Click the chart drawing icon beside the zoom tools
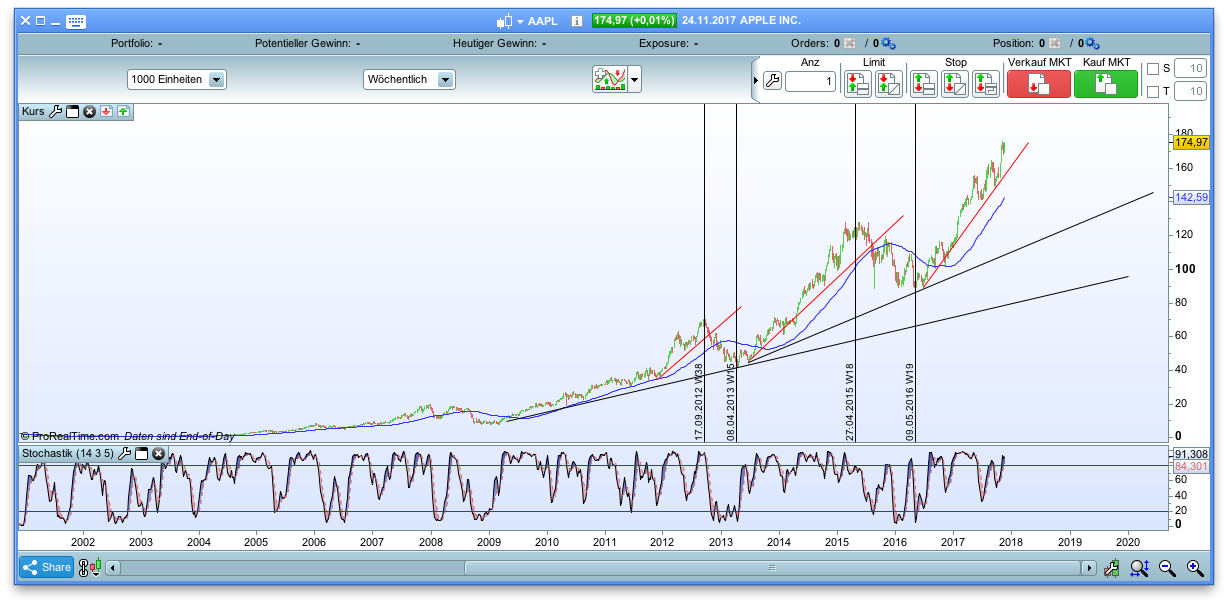Viewport: 1228px width, 605px height. pyautogui.click(x=1112, y=568)
